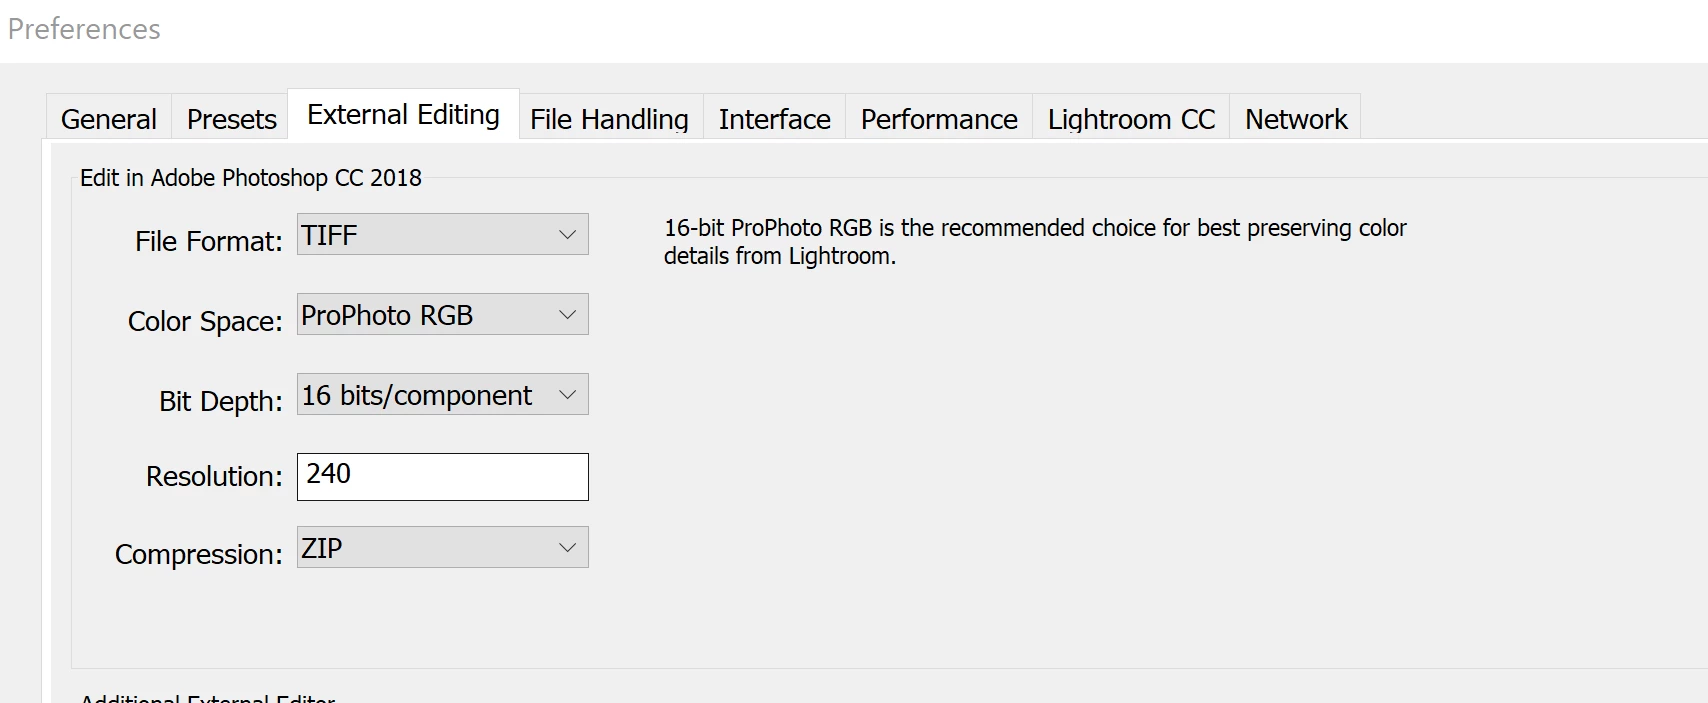Switch to the General tab

[109, 119]
